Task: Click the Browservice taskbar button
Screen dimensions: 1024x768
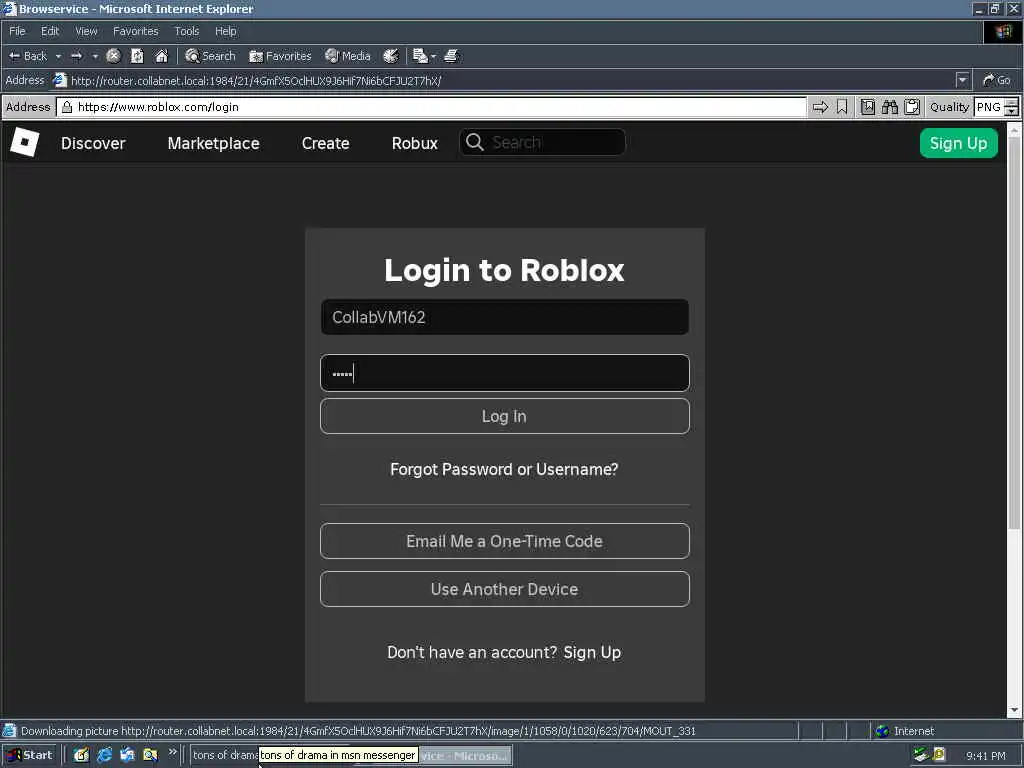Action: coord(465,756)
